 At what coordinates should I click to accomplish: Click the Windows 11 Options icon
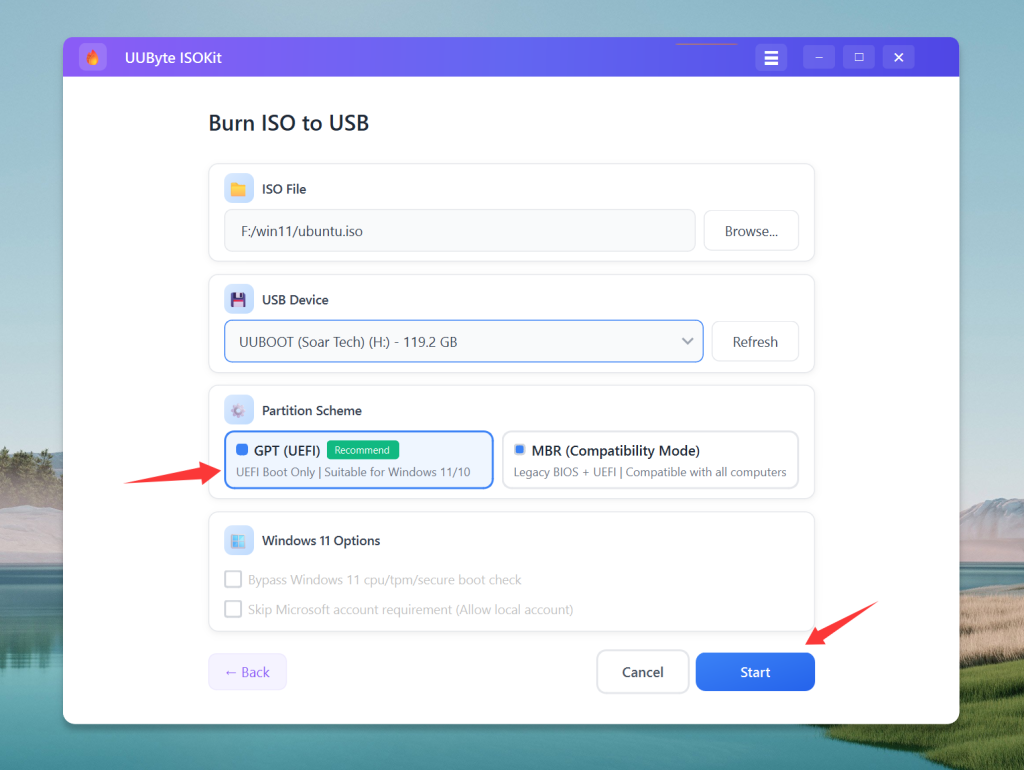(x=239, y=541)
